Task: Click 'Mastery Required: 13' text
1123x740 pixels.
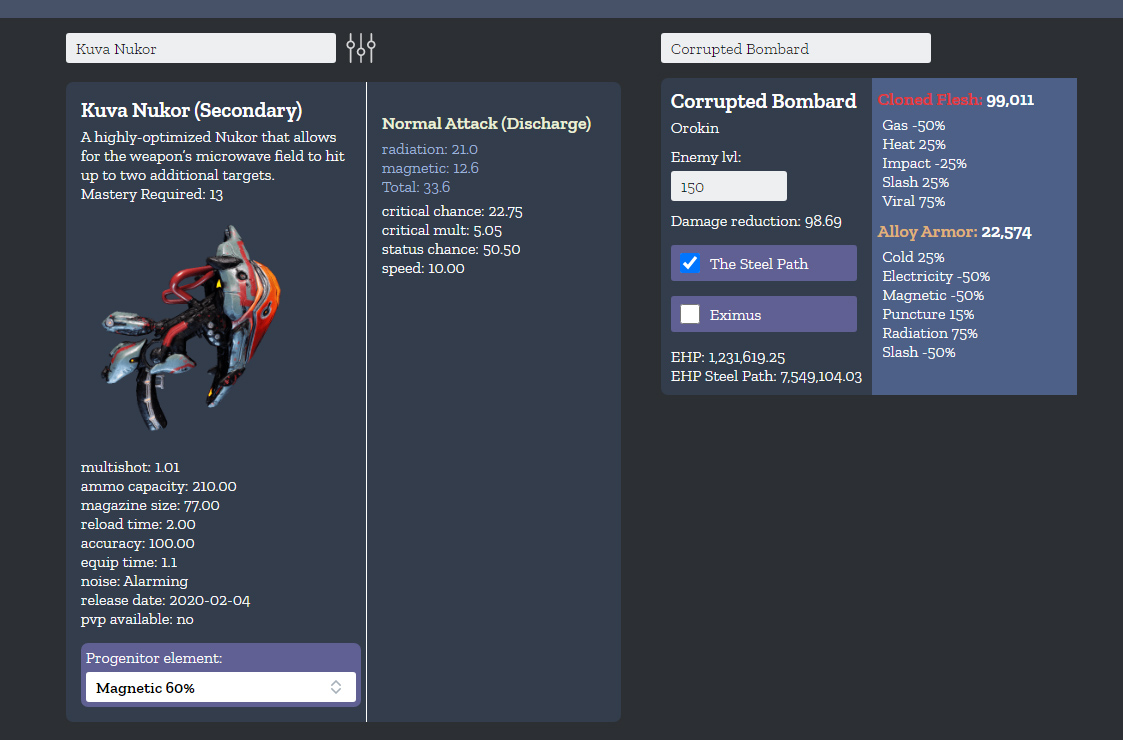Action: (x=152, y=194)
